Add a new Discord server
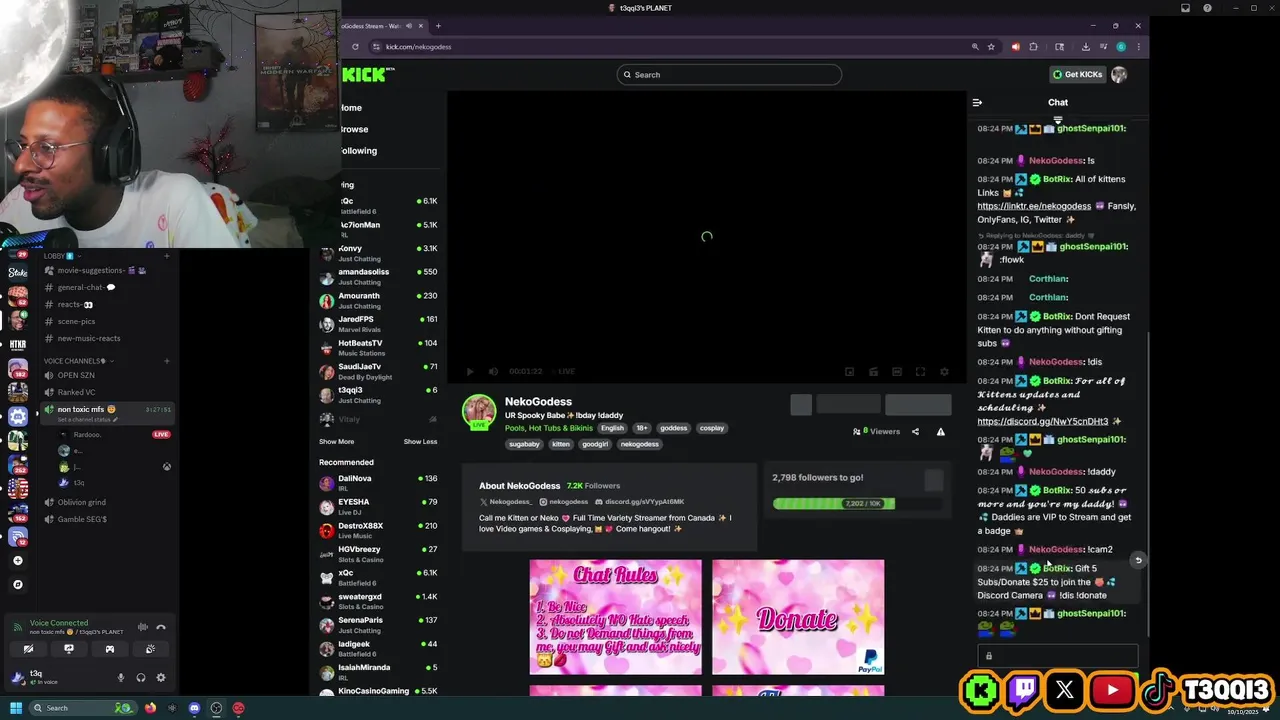 pyautogui.click(x=17, y=561)
